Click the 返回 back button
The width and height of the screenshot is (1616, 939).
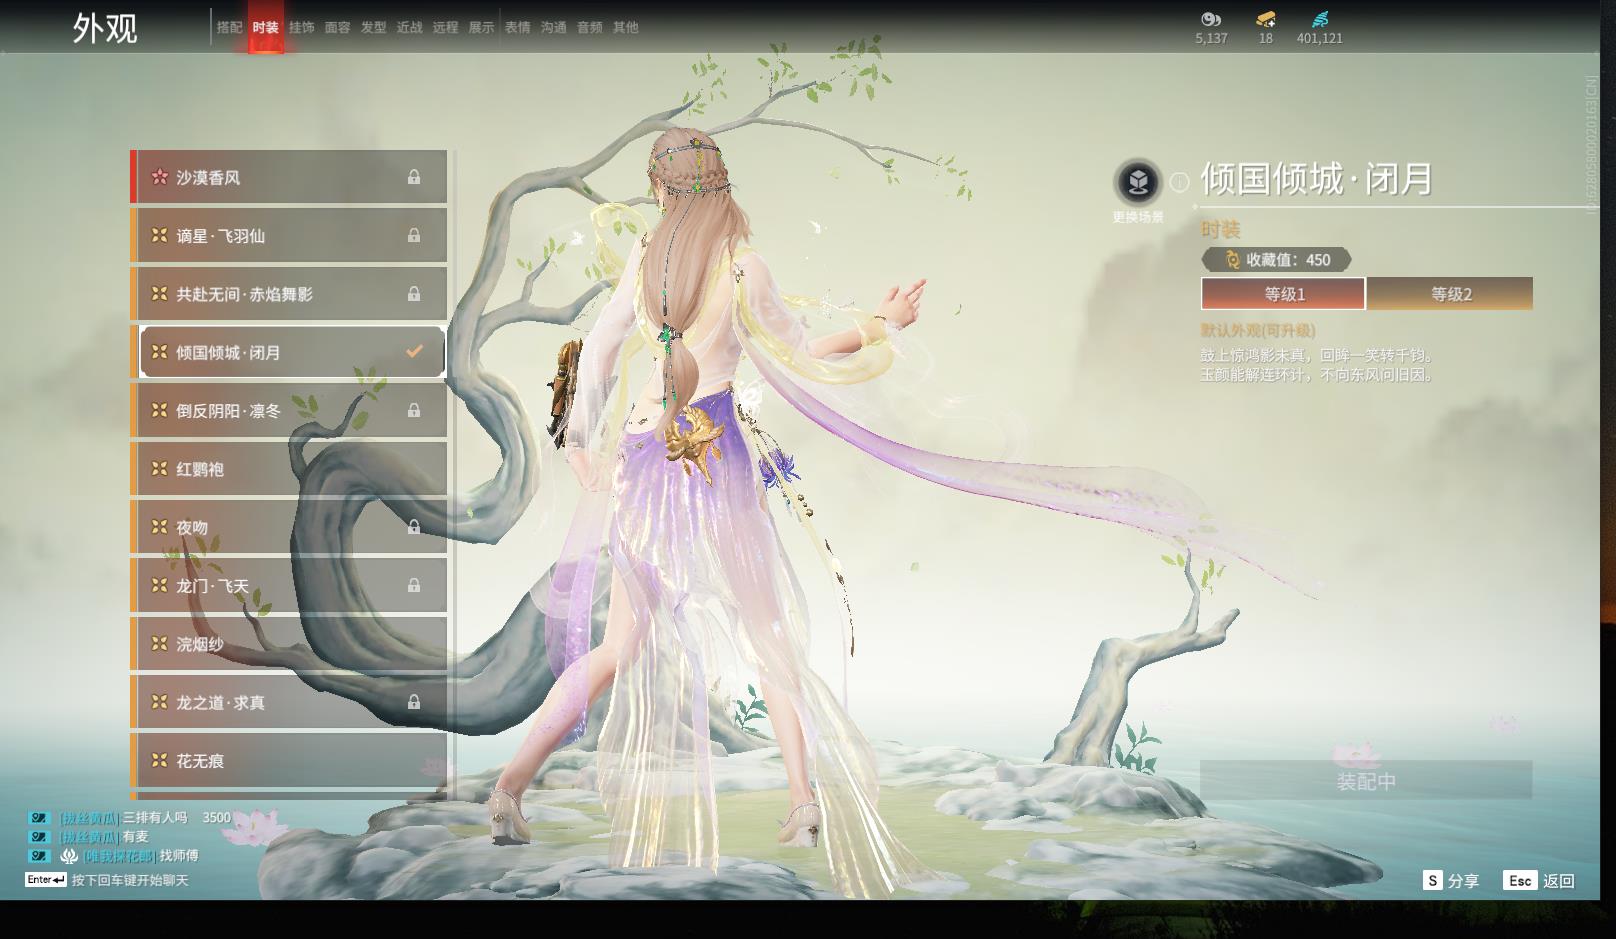click(1540, 880)
